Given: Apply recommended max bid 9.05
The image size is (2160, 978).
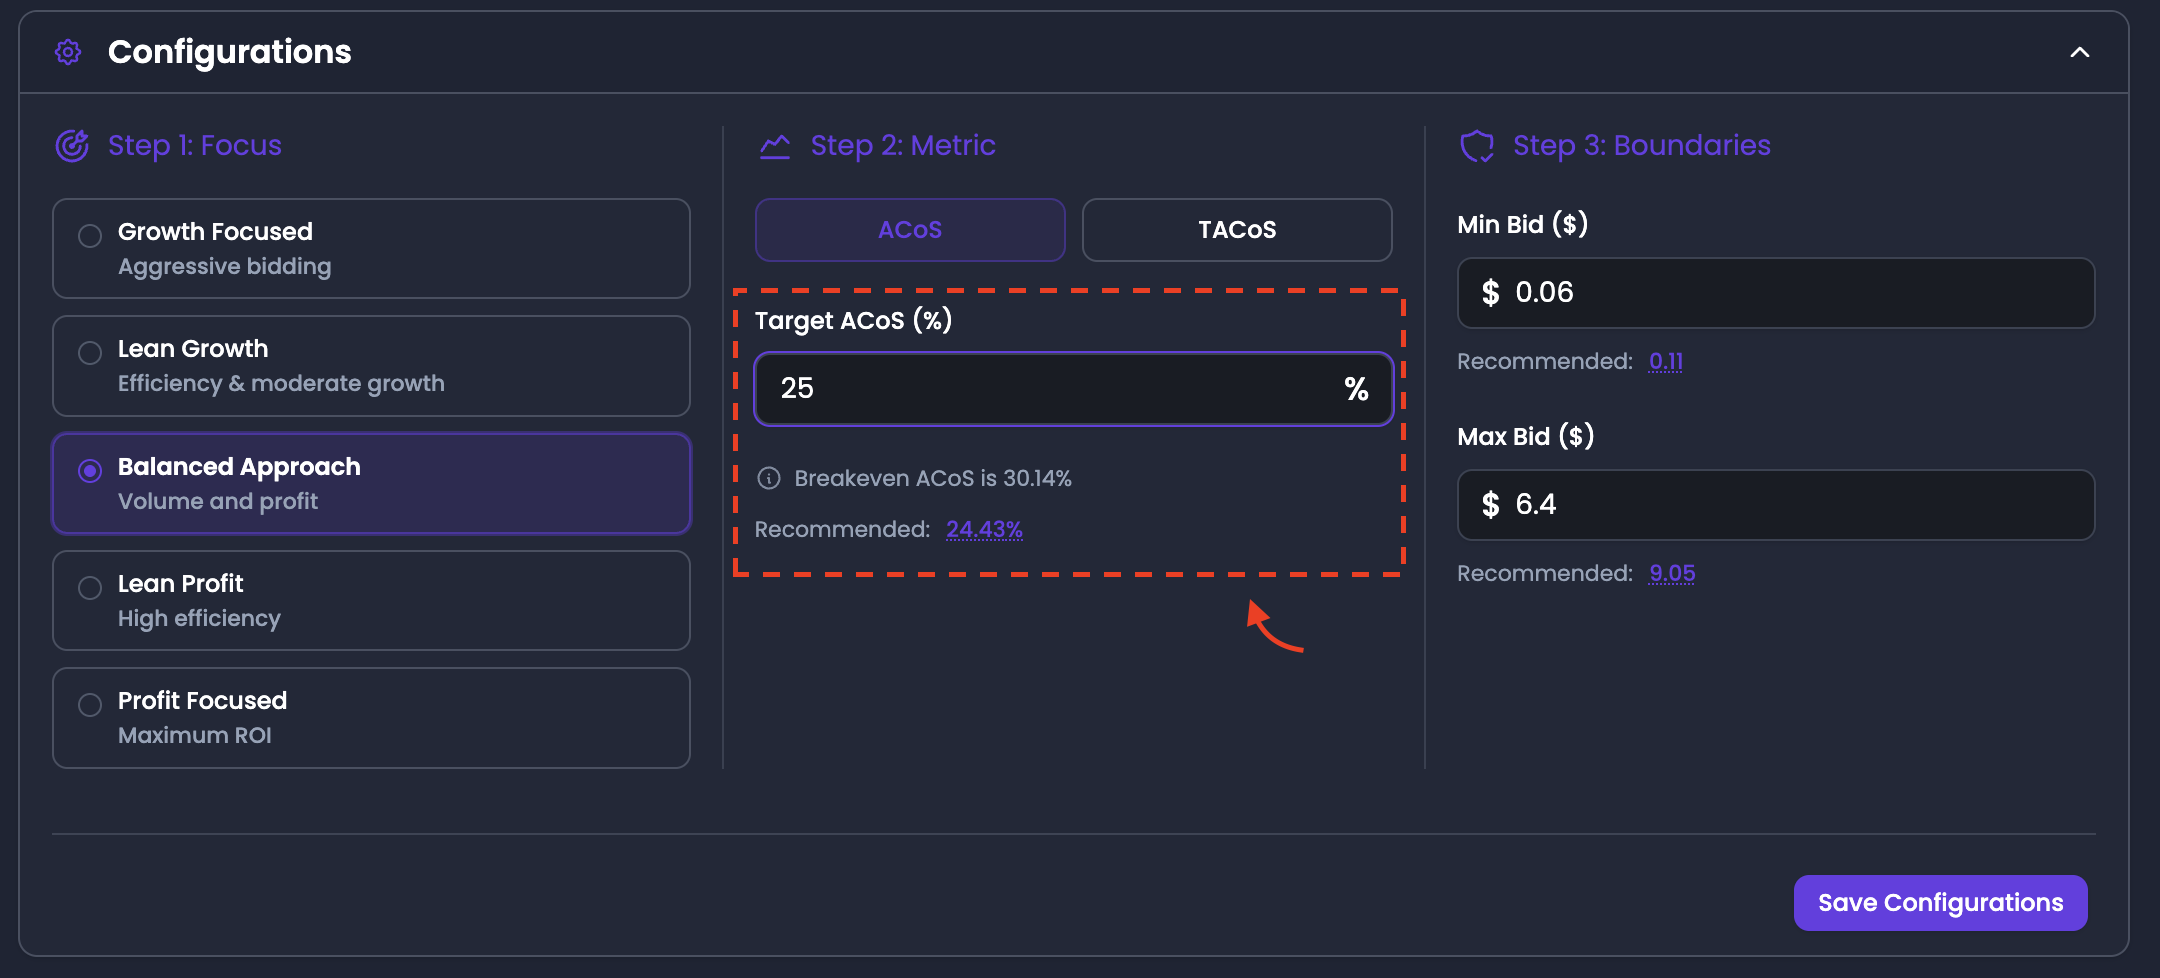Looking at the screenshot, I should (x=1672, y=573).
